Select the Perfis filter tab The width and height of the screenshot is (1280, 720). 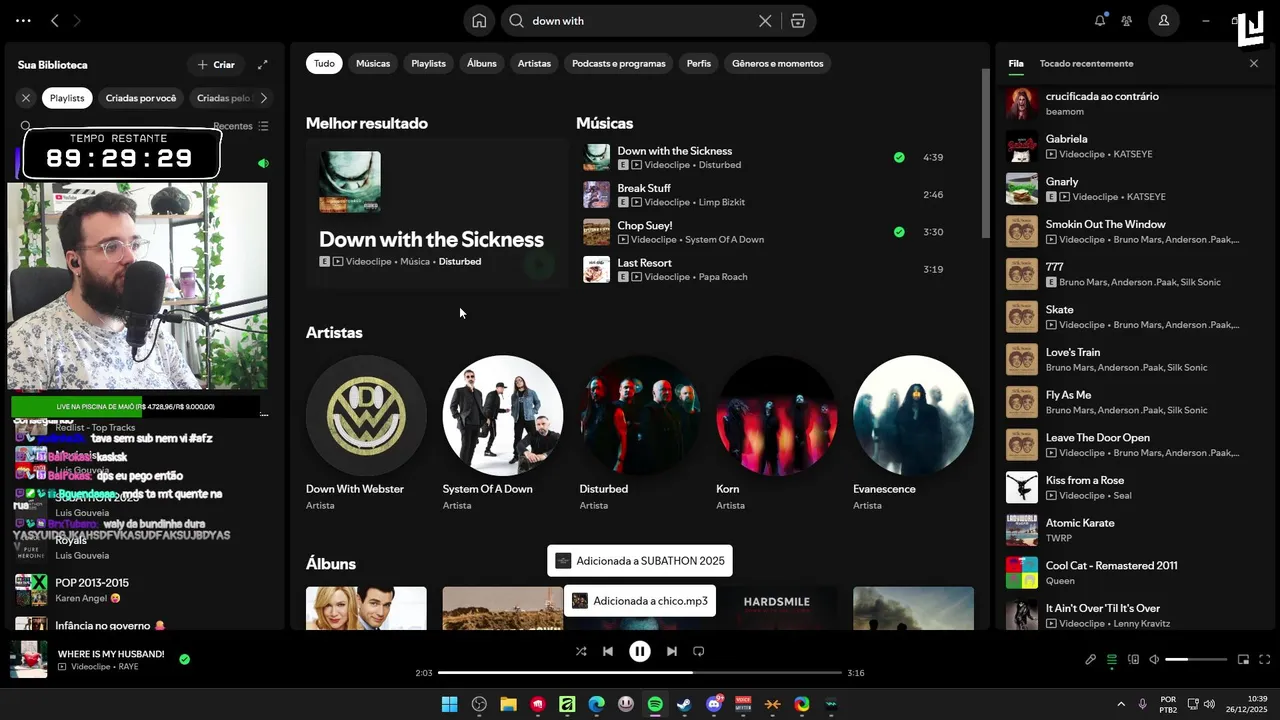click(699, 63)
